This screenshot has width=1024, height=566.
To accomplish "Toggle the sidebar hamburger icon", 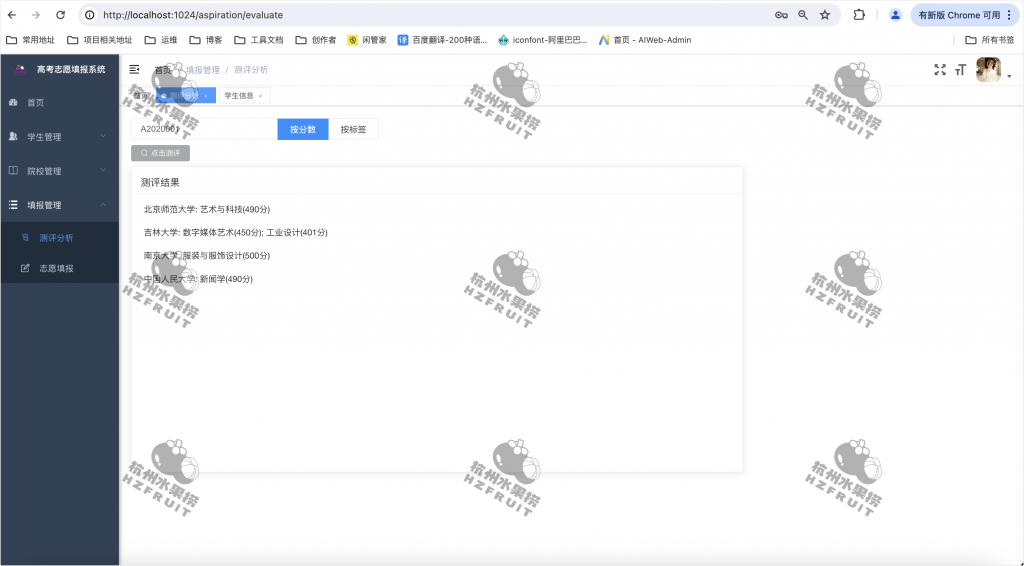I will pyautogui.click(x=135, y=69).
